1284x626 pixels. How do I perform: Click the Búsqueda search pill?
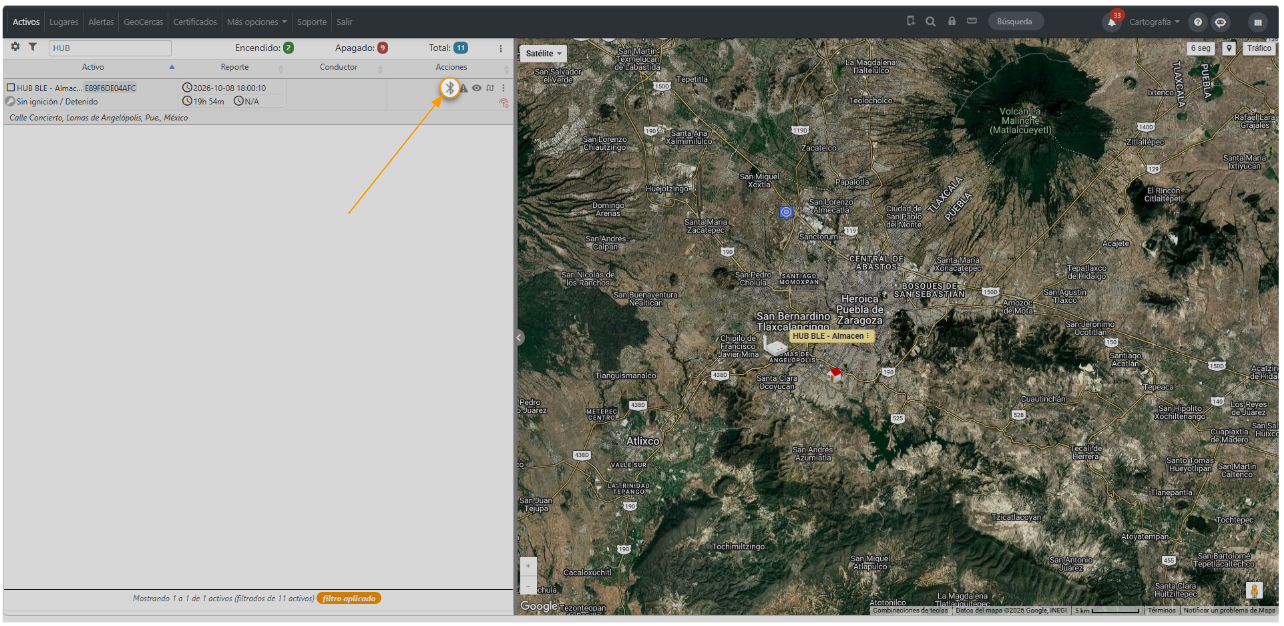(1016, 21)
